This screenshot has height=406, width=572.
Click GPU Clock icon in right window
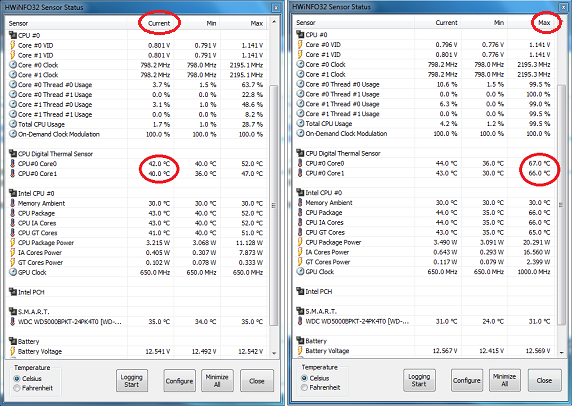tap(300, 271)
